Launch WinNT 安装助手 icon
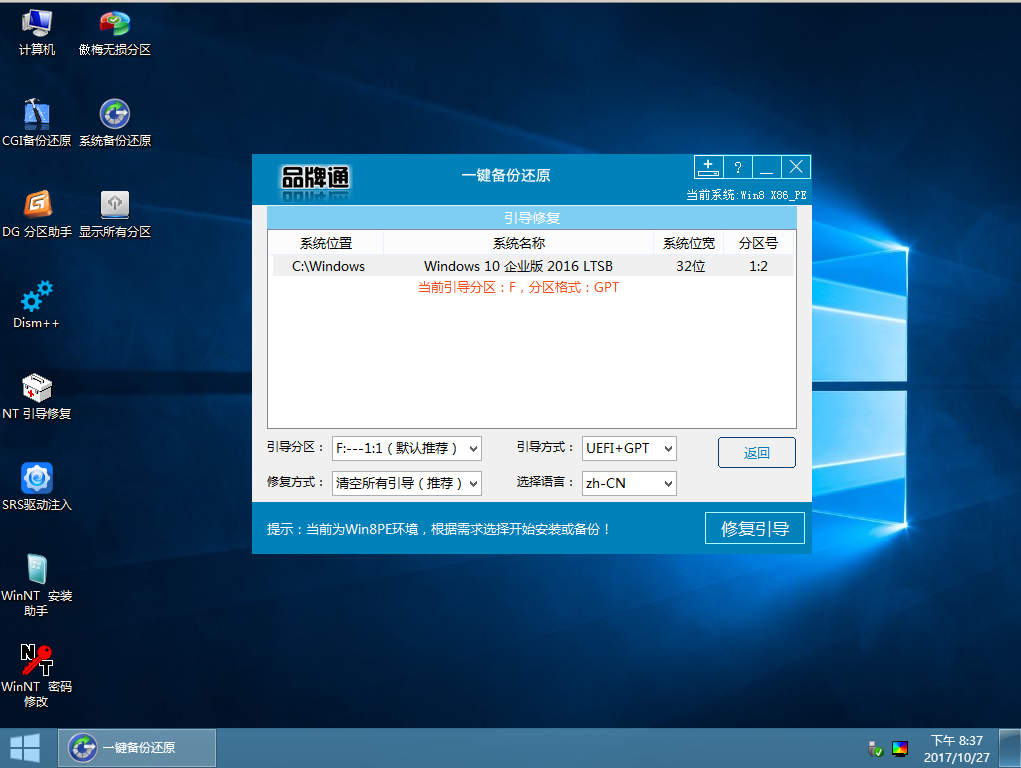Screen dimensions: 1021x768 click(x=36, y=585)
